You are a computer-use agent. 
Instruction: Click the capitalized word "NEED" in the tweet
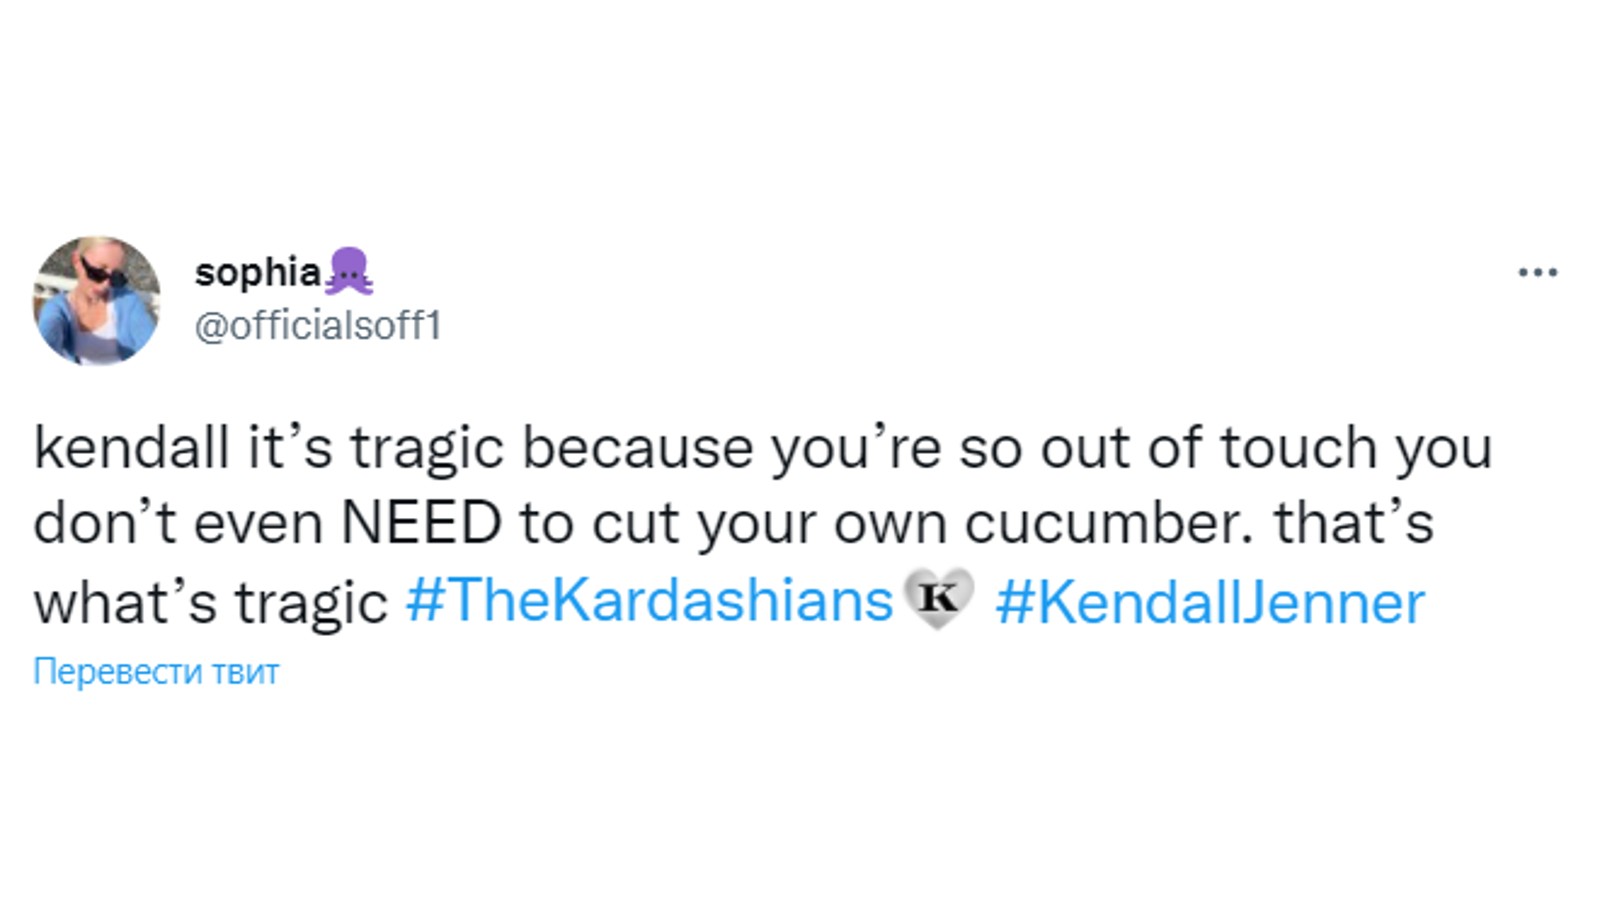coord(421,523)
